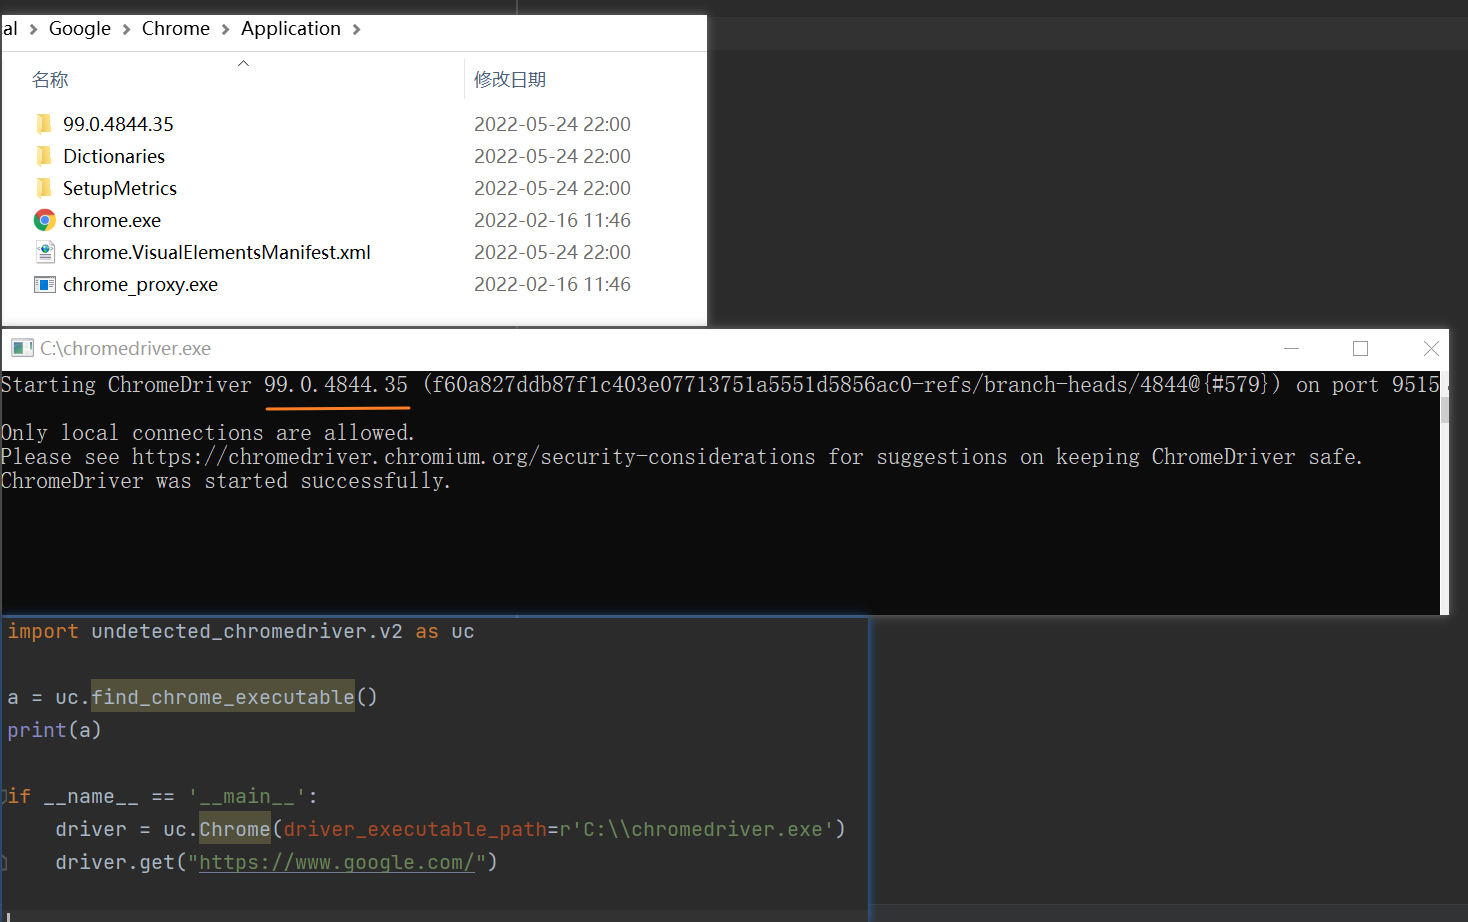Click the underlined version 99.0.4844.35 in console output

pyautogui.click(x=337, y=384)
